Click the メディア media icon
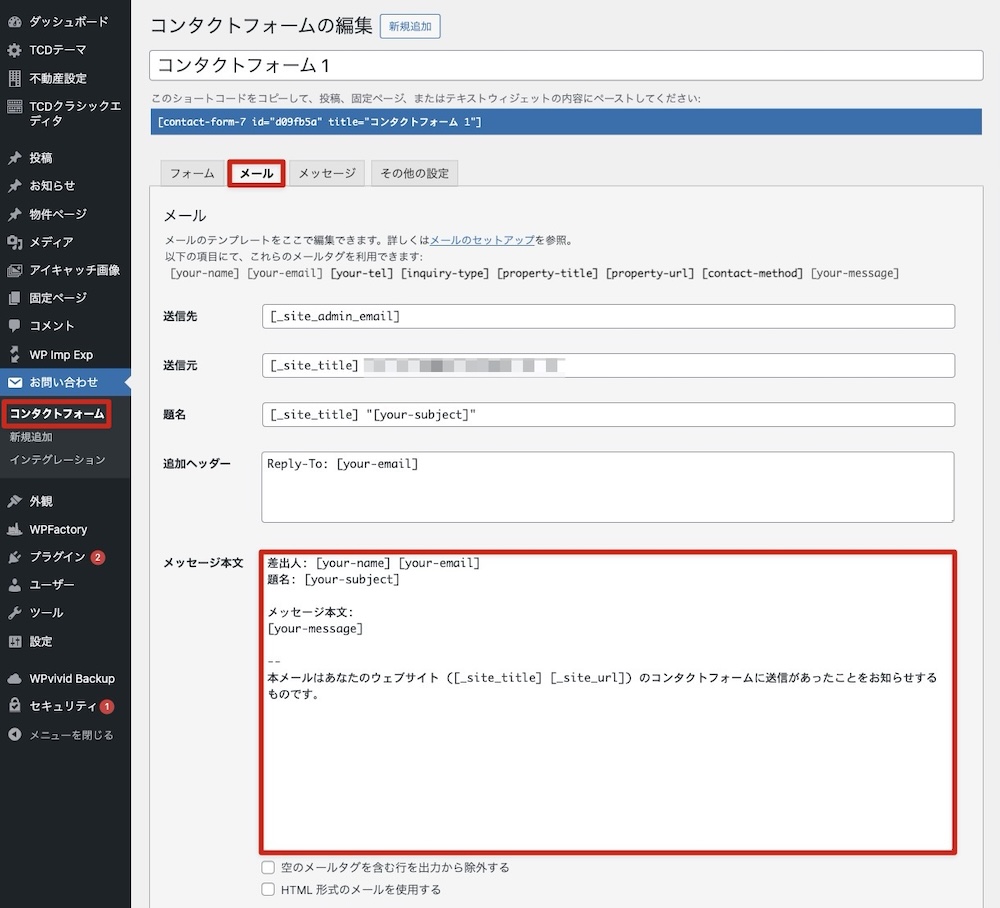1000x908 pixels. [15, 242]
